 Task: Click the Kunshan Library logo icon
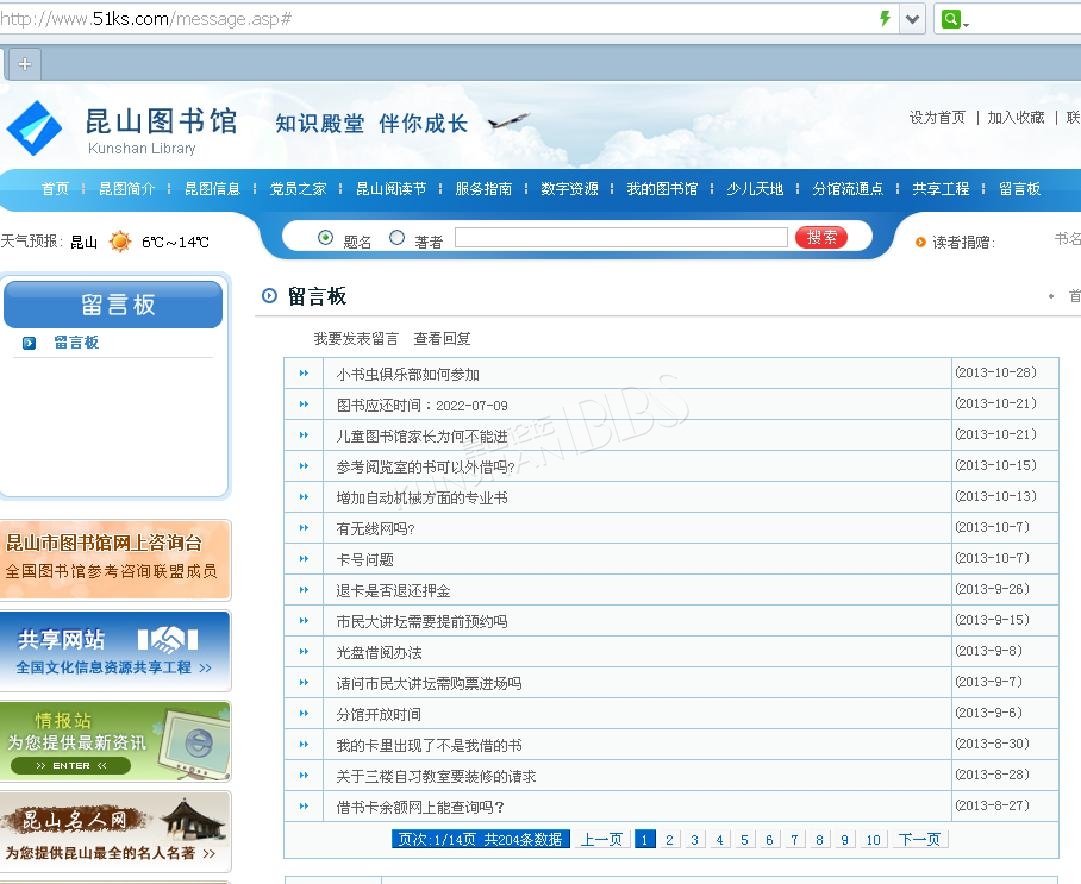pyautogui.click(x=34, y=128)
